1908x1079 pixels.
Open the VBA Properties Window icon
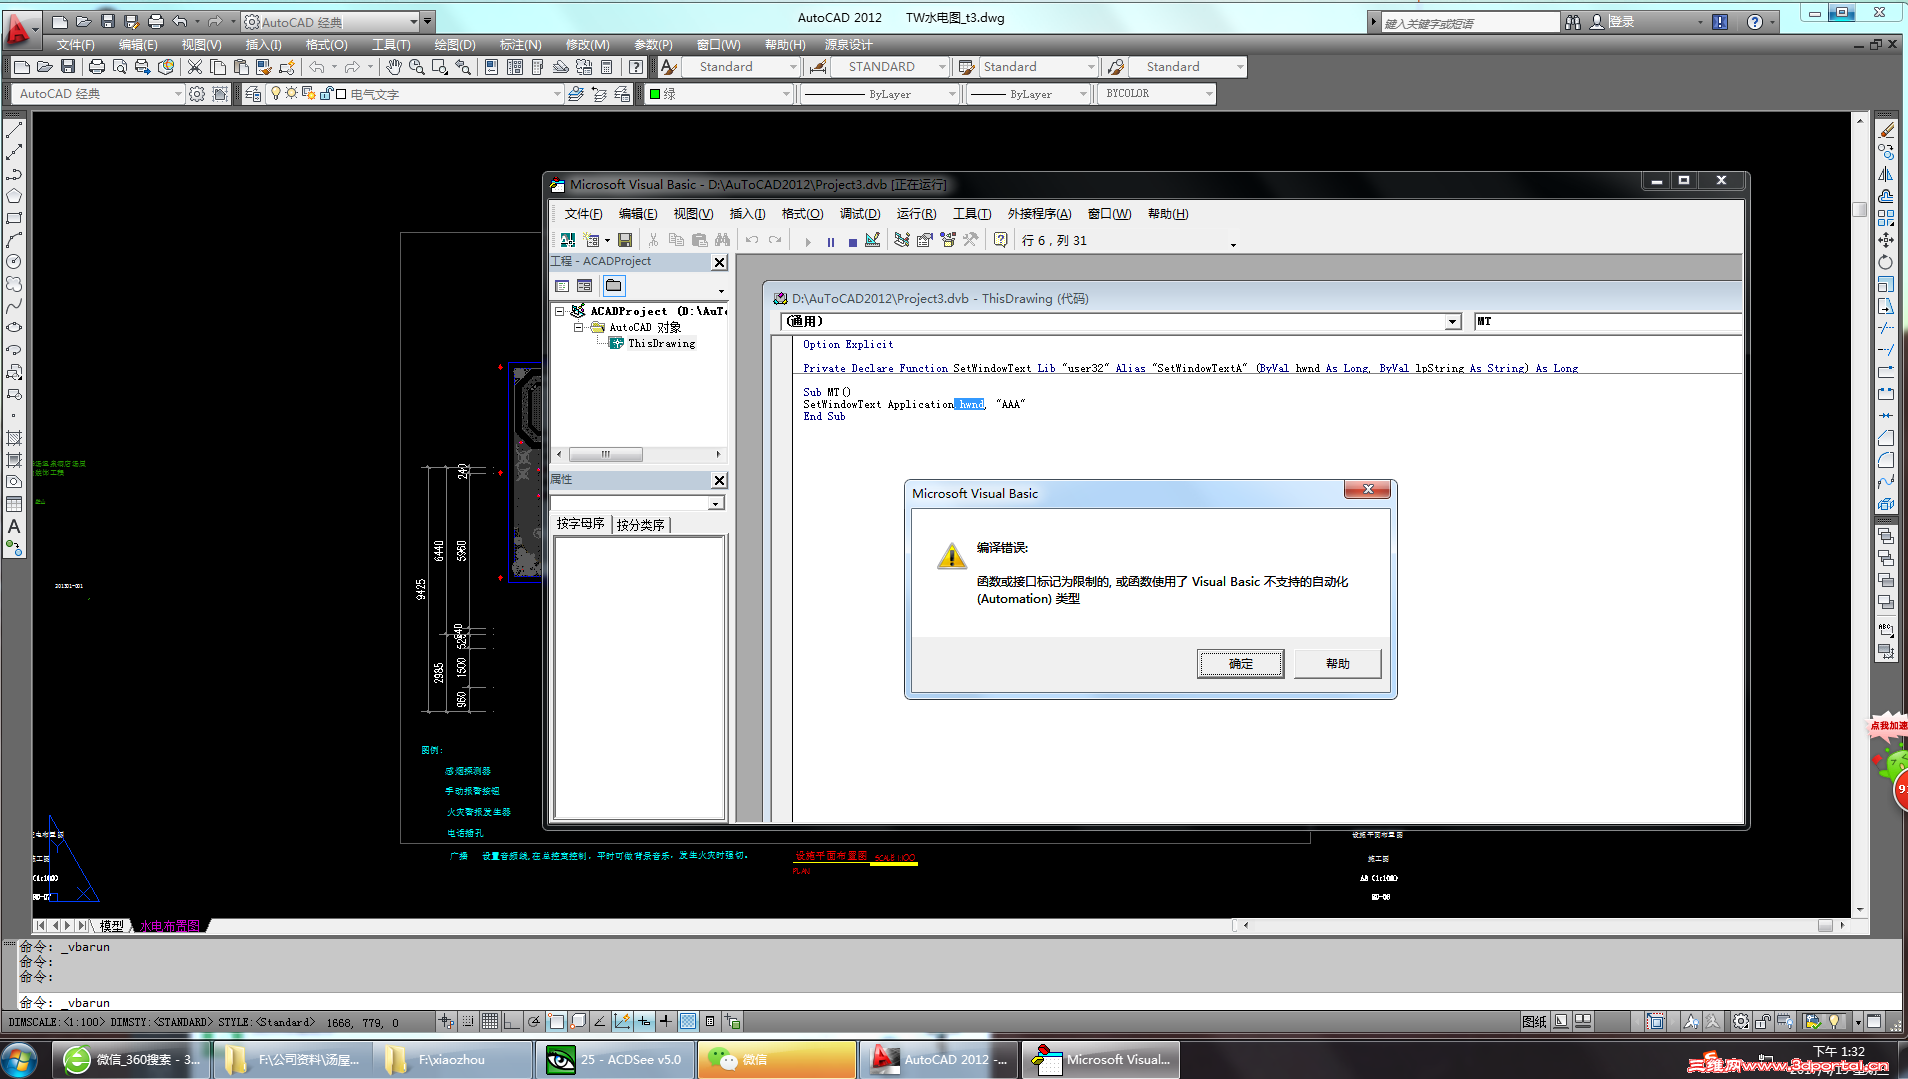(x=925, y=240)
